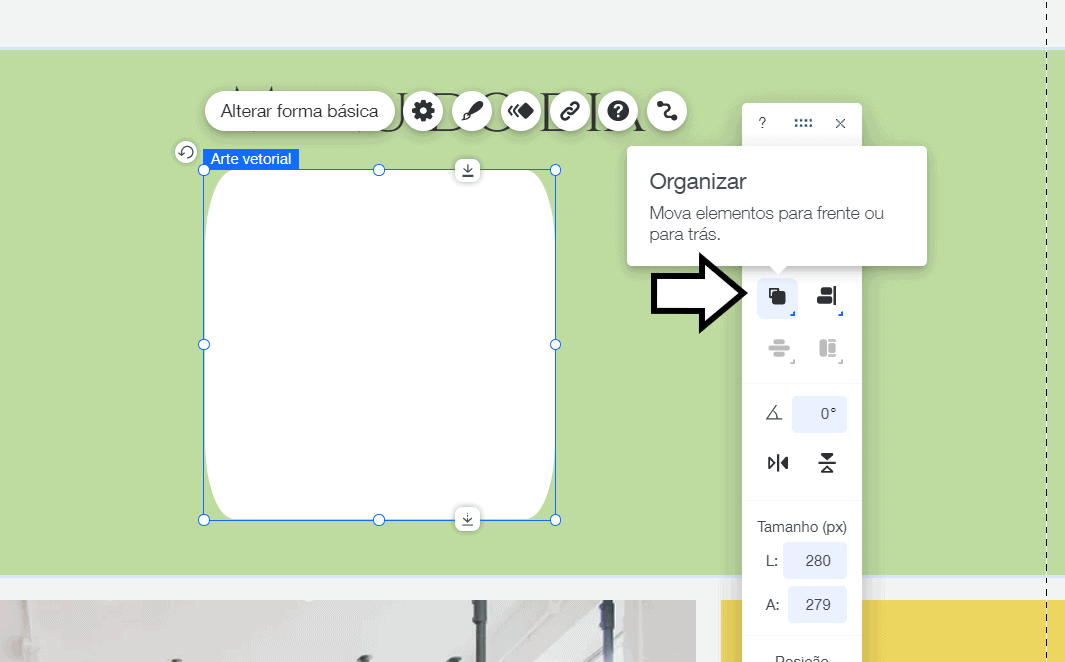Click the curved path connector icon
Screen dimensions: 1065x662
click(667, 111)
